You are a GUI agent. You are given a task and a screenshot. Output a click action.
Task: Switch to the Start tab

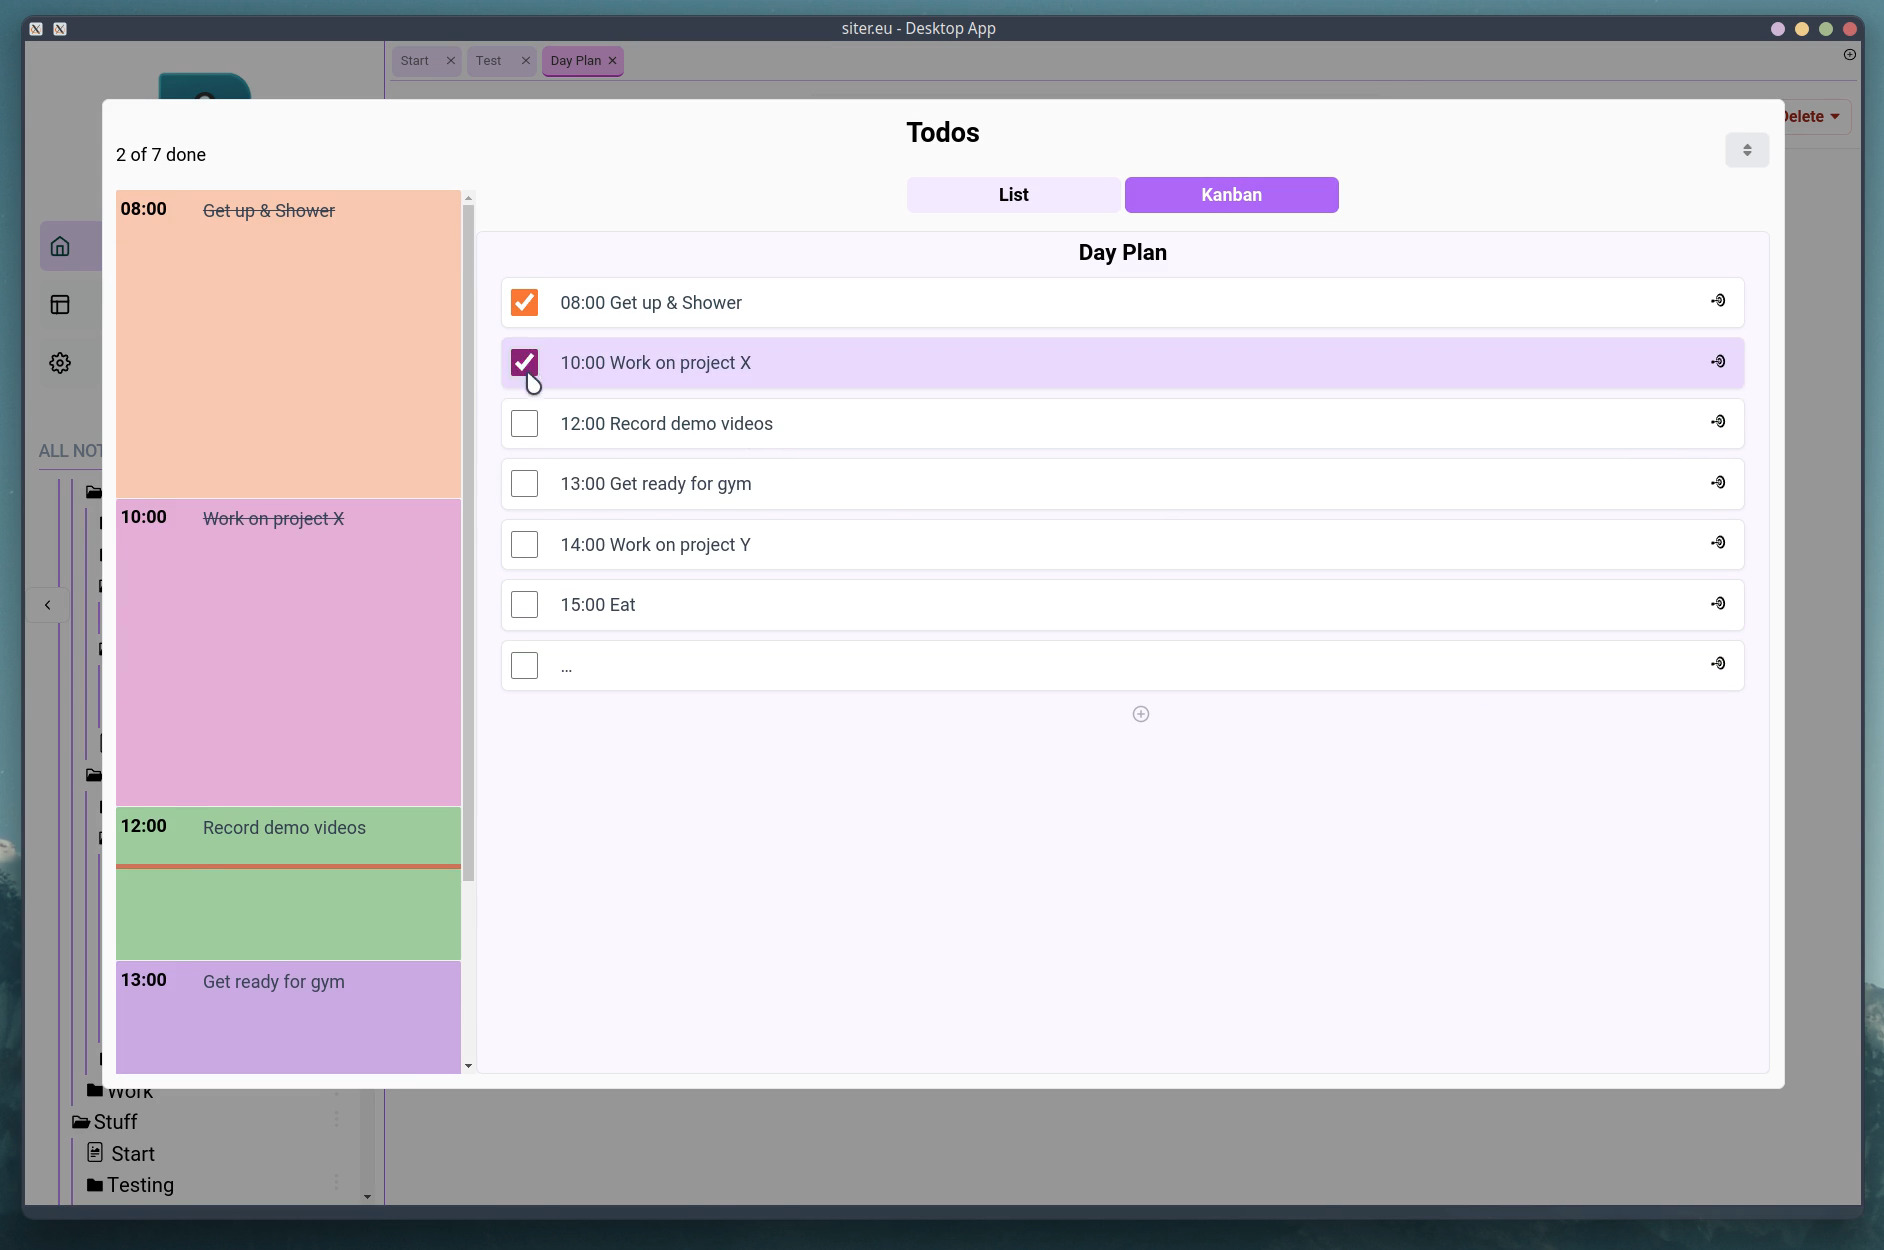click(x=413, y=60)
